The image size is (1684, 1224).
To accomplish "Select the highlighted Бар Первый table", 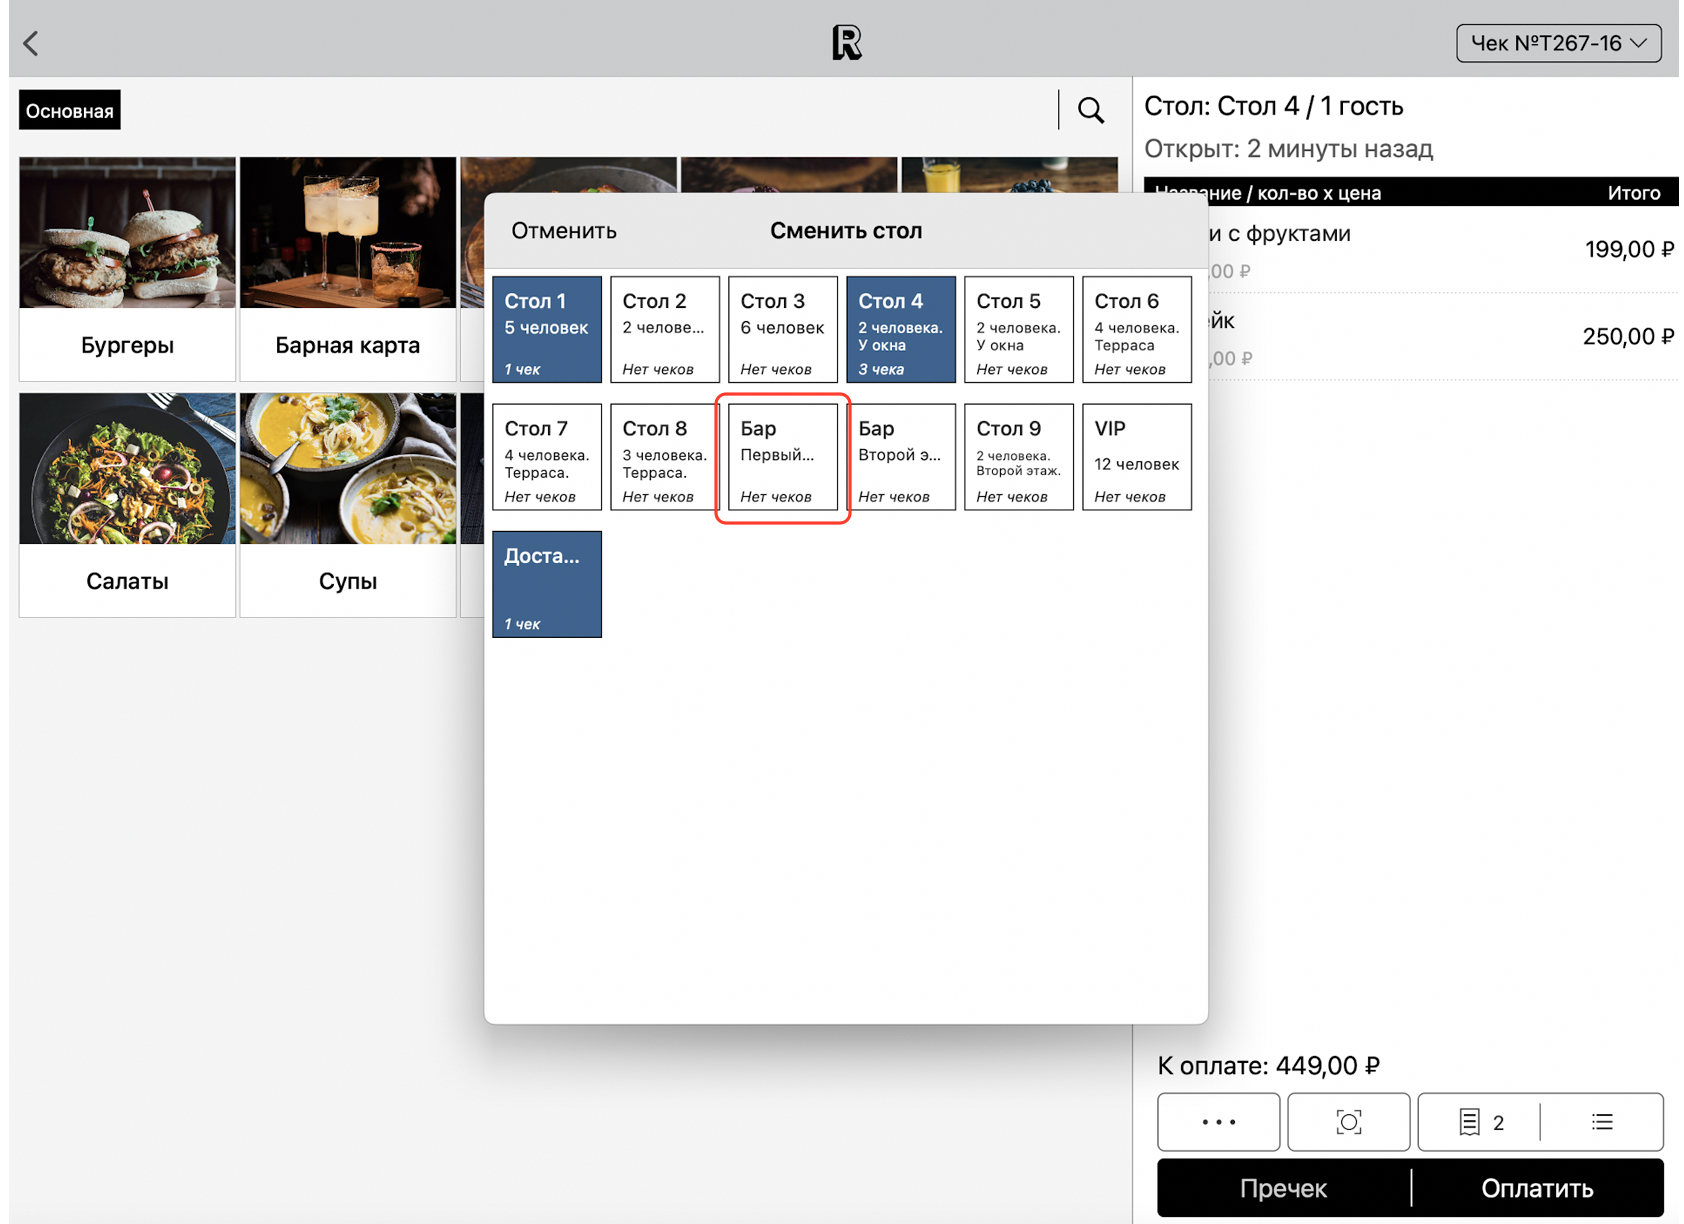I will click(783, 458).
